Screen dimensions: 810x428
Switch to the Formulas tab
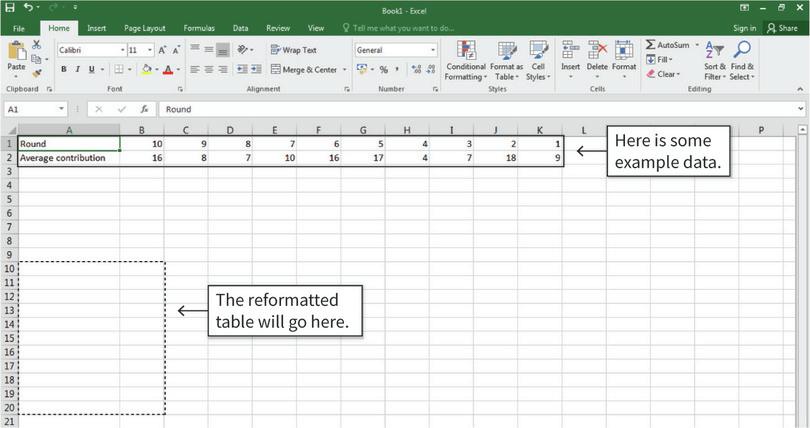(x=199, y=28)
